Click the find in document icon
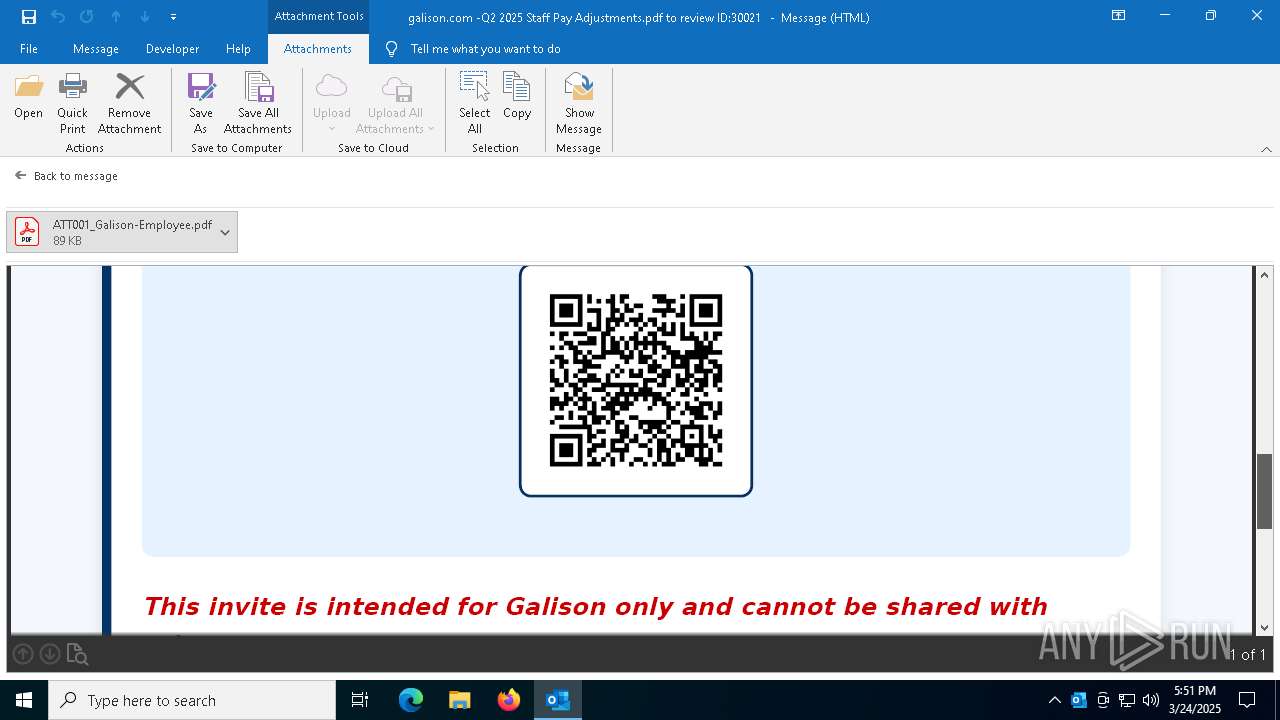This screenshot has height=720, width=1280. click(77, 654)
